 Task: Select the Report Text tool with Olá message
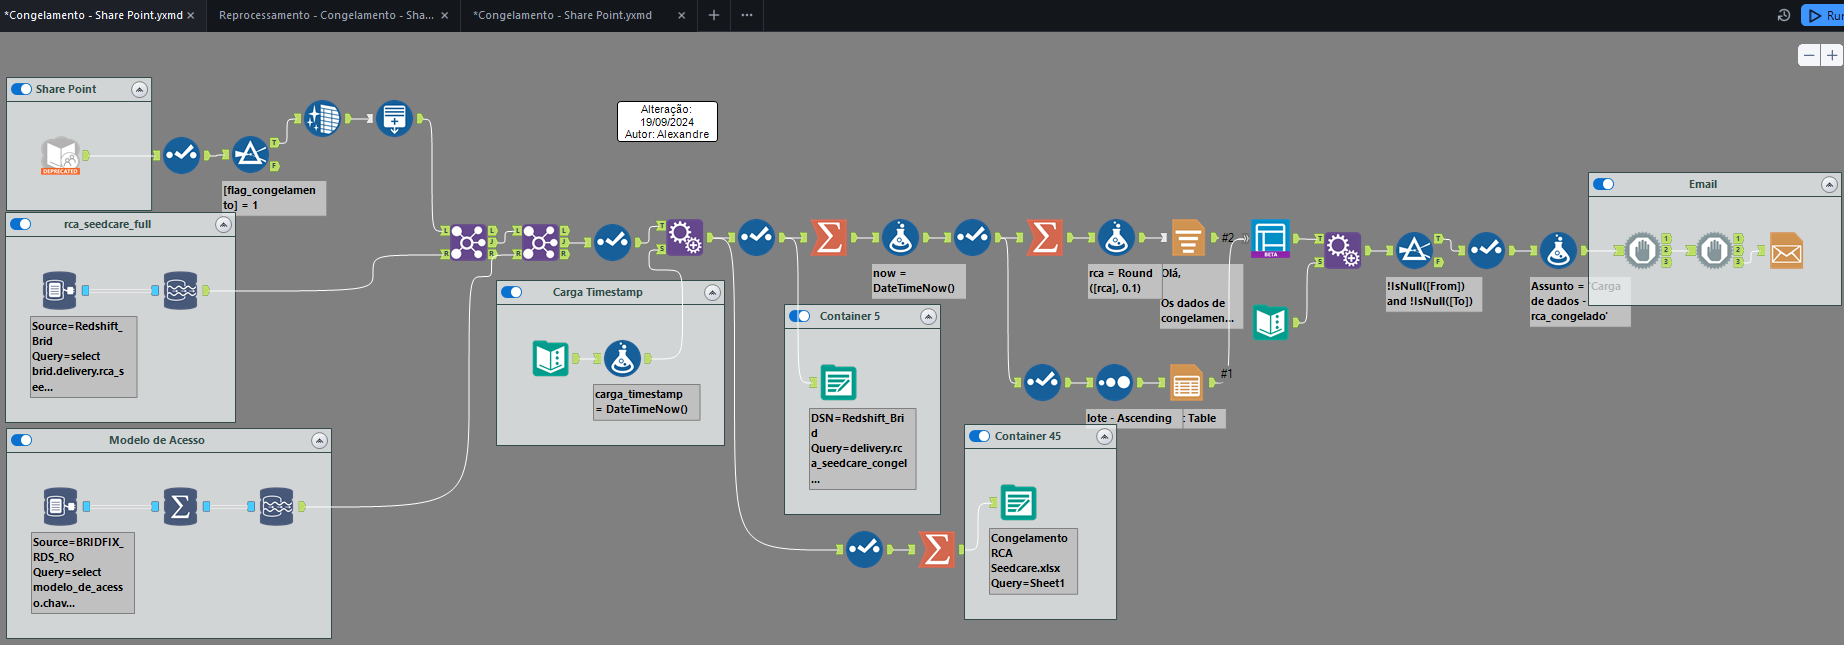(1188, 237)
